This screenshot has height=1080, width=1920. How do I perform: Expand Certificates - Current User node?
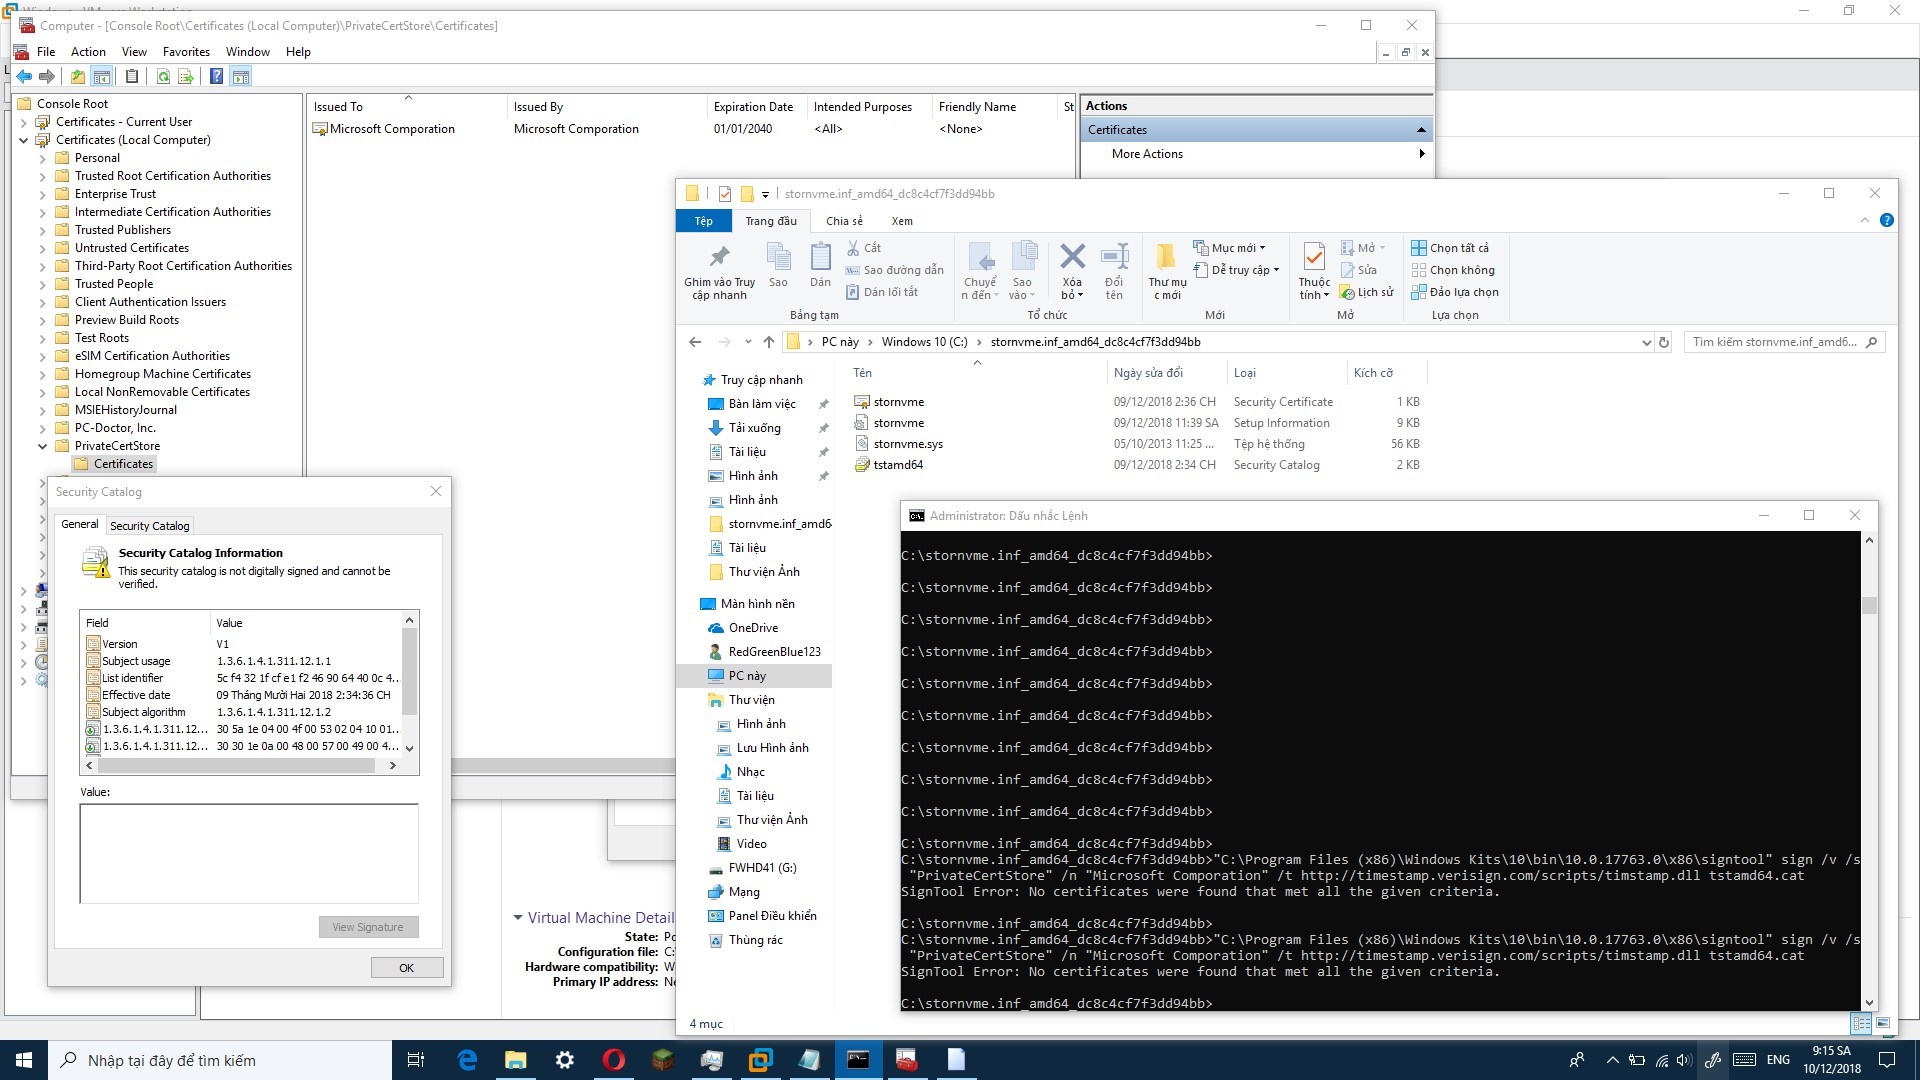pyautogui.click(x=24, y=122)
